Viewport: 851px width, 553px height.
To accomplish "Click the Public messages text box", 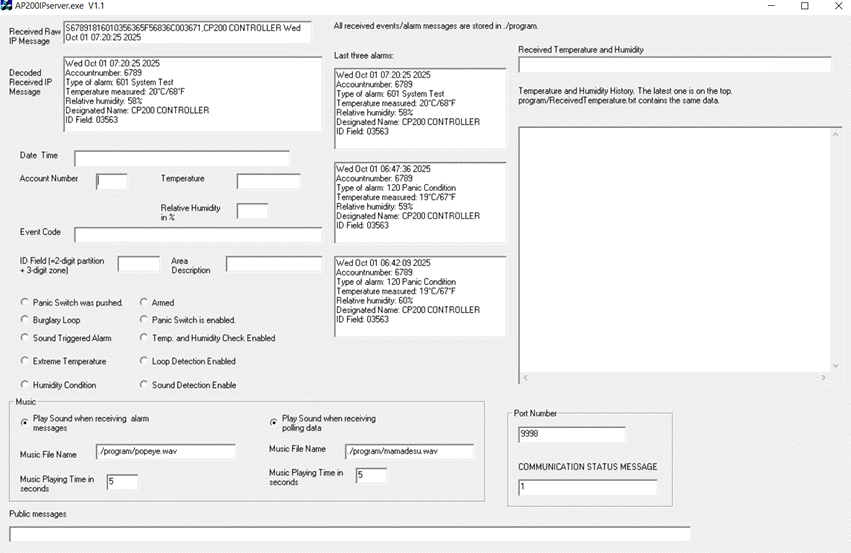I will 349,534.
